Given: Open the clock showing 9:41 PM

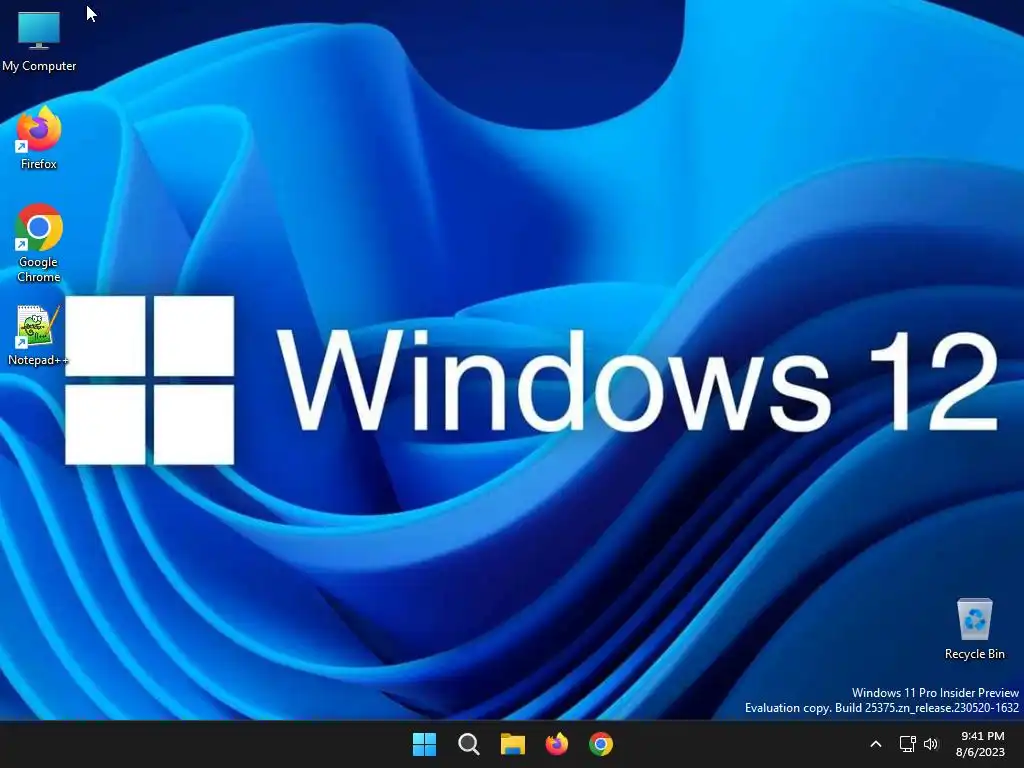Looking at the screenshot, I should point(982,736).
